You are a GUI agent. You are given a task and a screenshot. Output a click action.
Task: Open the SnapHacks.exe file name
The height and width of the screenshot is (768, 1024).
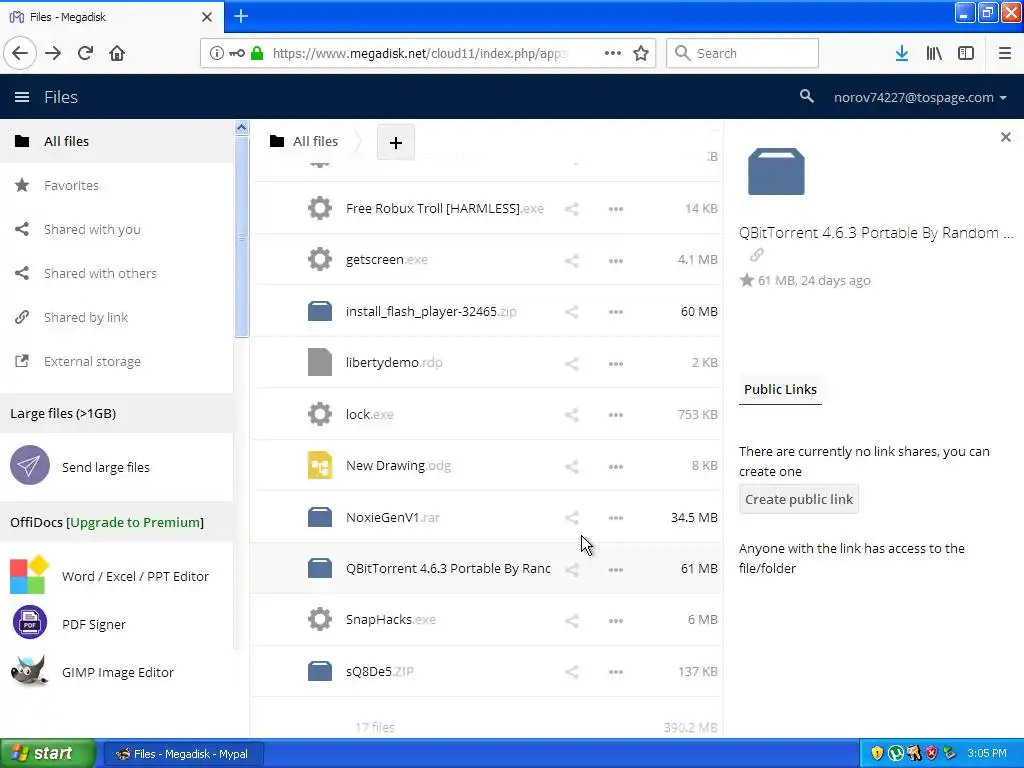point(391,619)
